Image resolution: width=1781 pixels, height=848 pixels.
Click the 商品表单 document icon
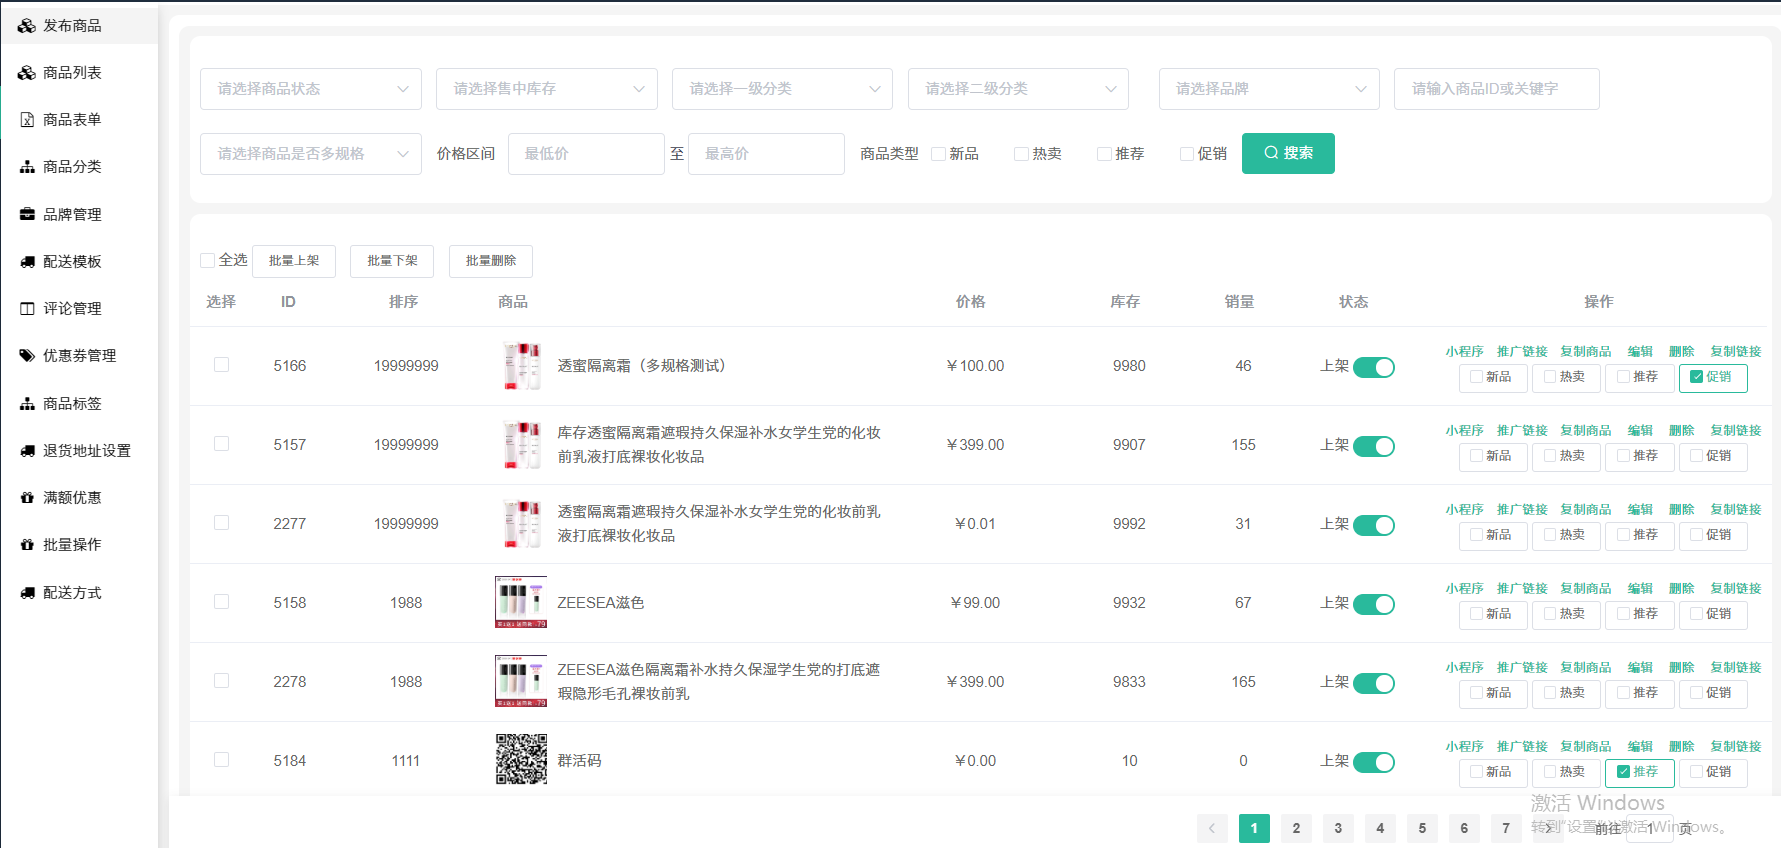coord(27,120)
